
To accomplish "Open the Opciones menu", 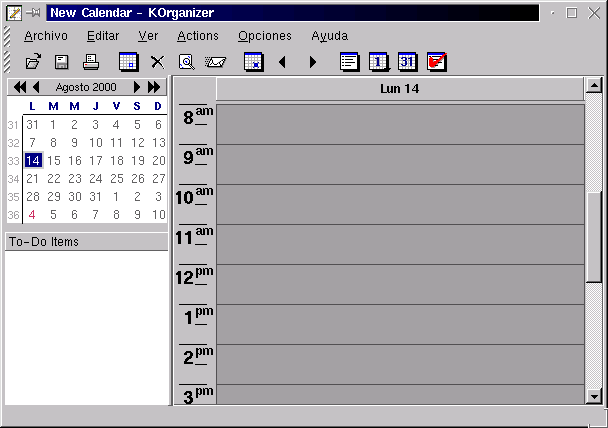I will click(x=265, y=36).
